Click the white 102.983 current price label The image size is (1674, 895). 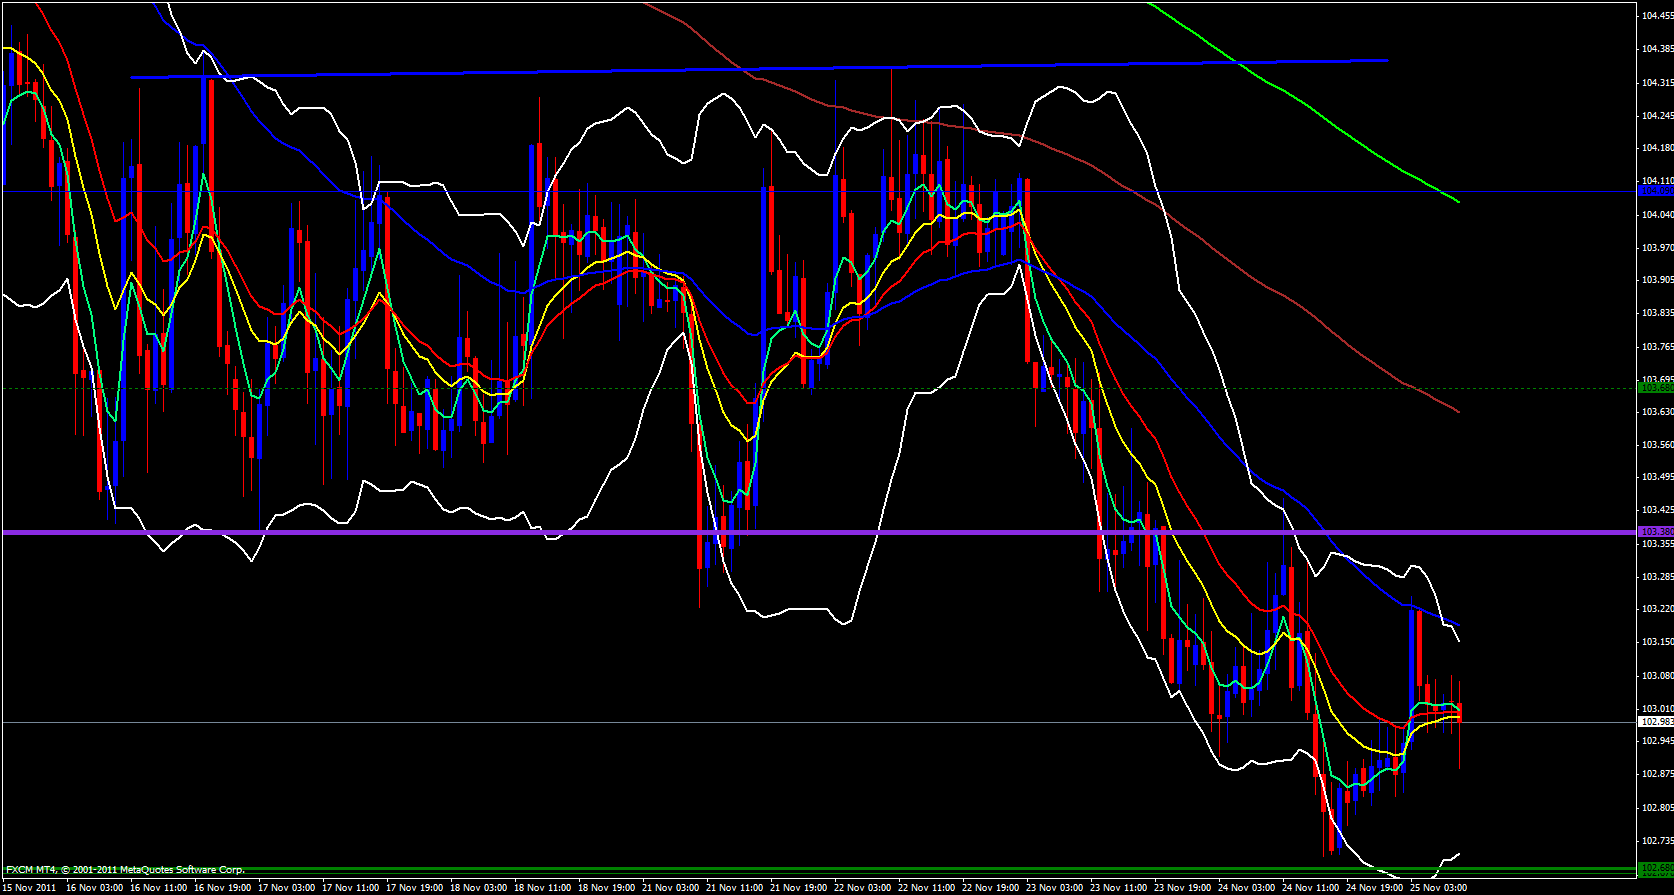point(1655,721)
